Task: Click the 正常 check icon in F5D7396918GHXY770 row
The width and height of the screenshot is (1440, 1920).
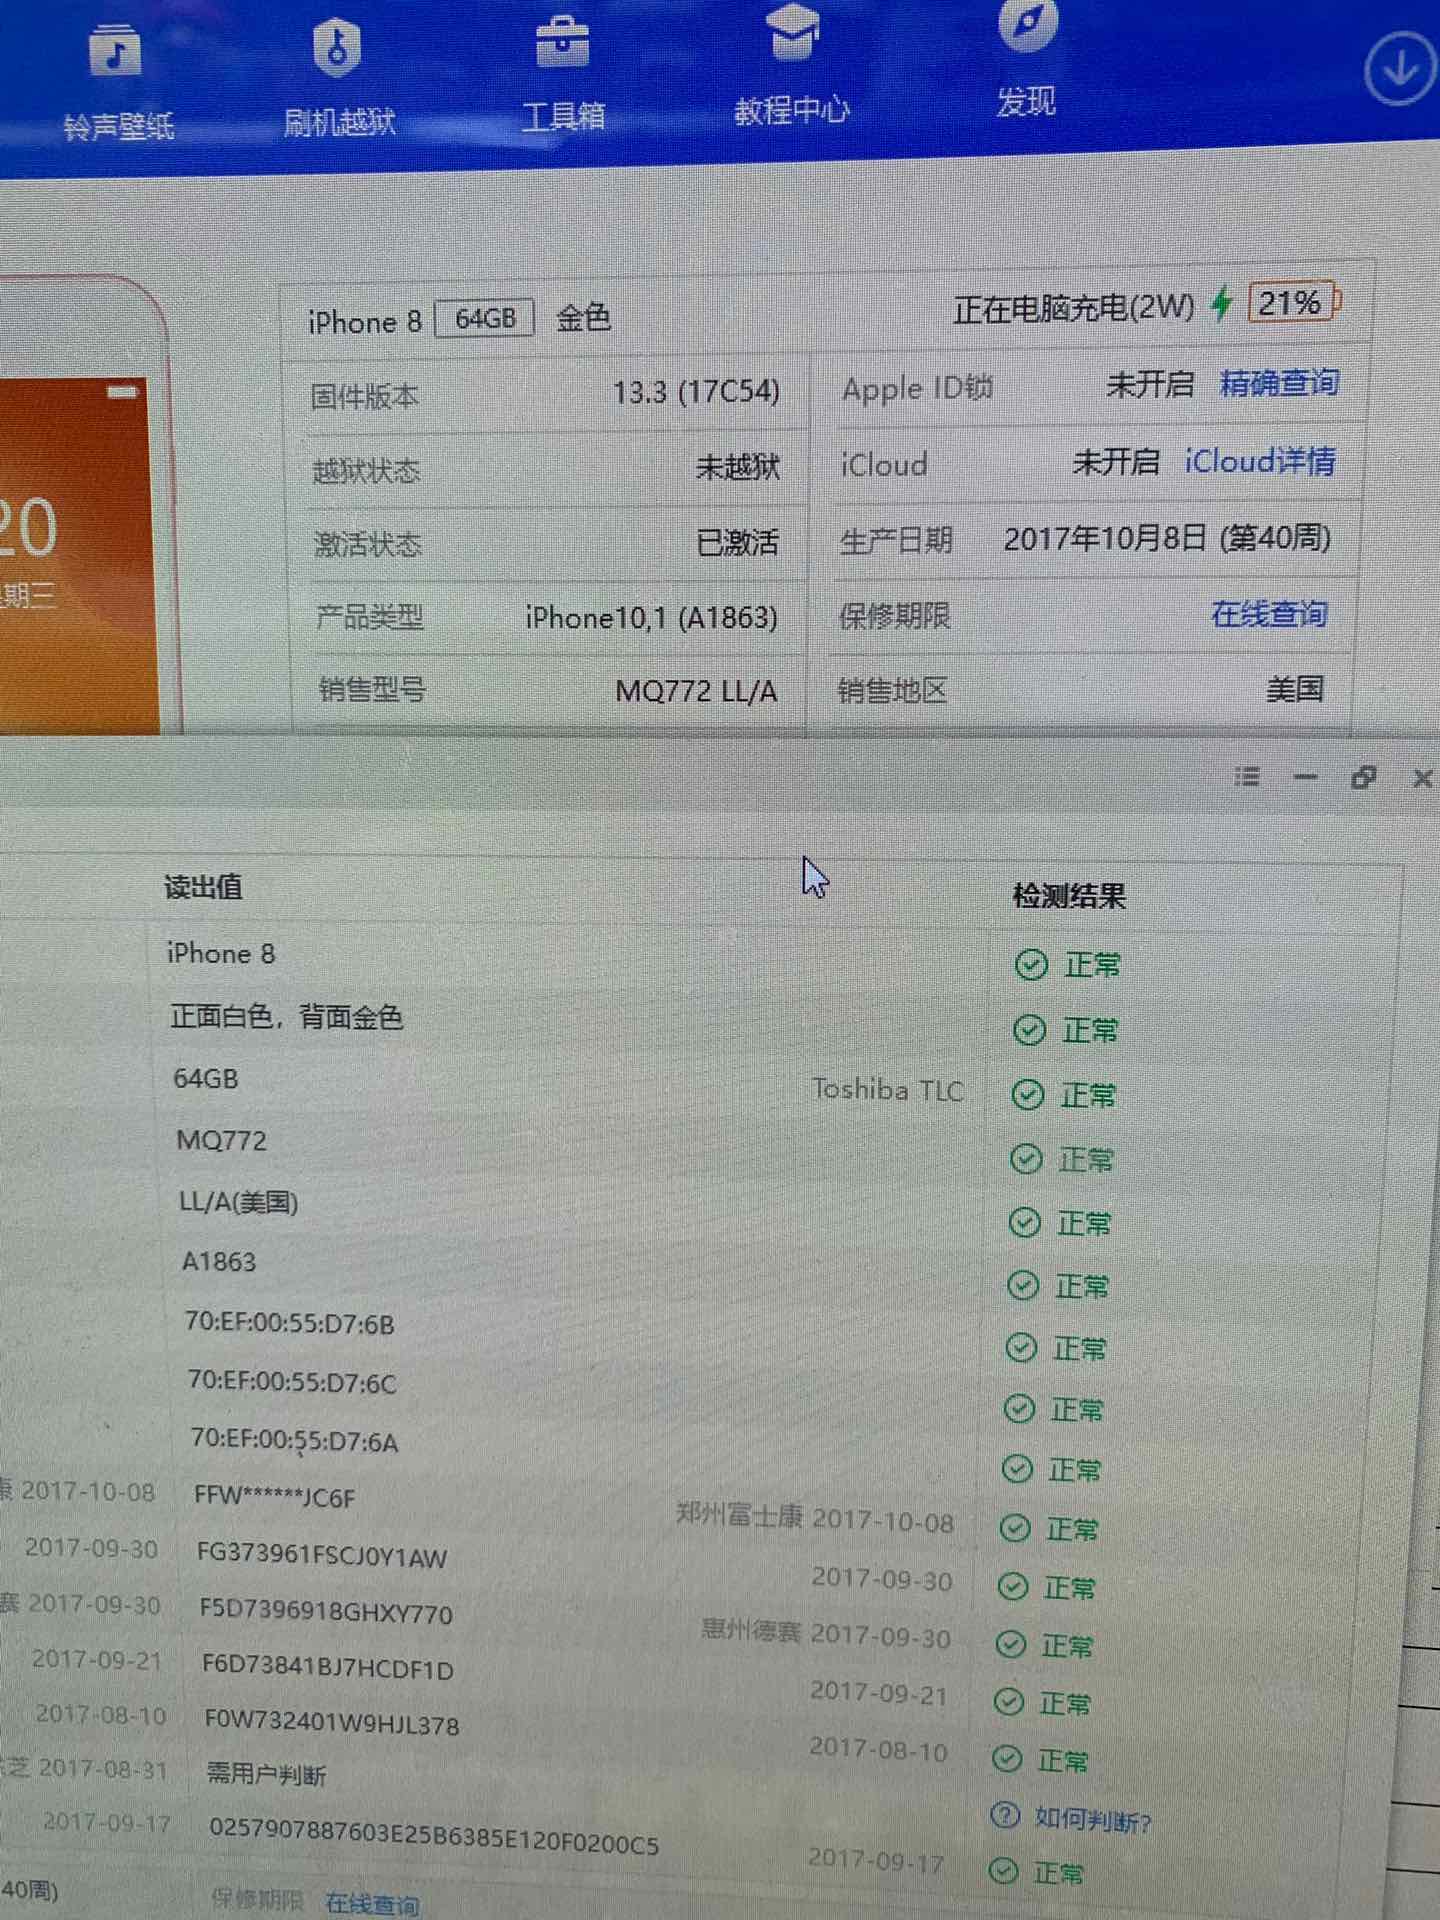Action: click(x=1010, y=1644)
